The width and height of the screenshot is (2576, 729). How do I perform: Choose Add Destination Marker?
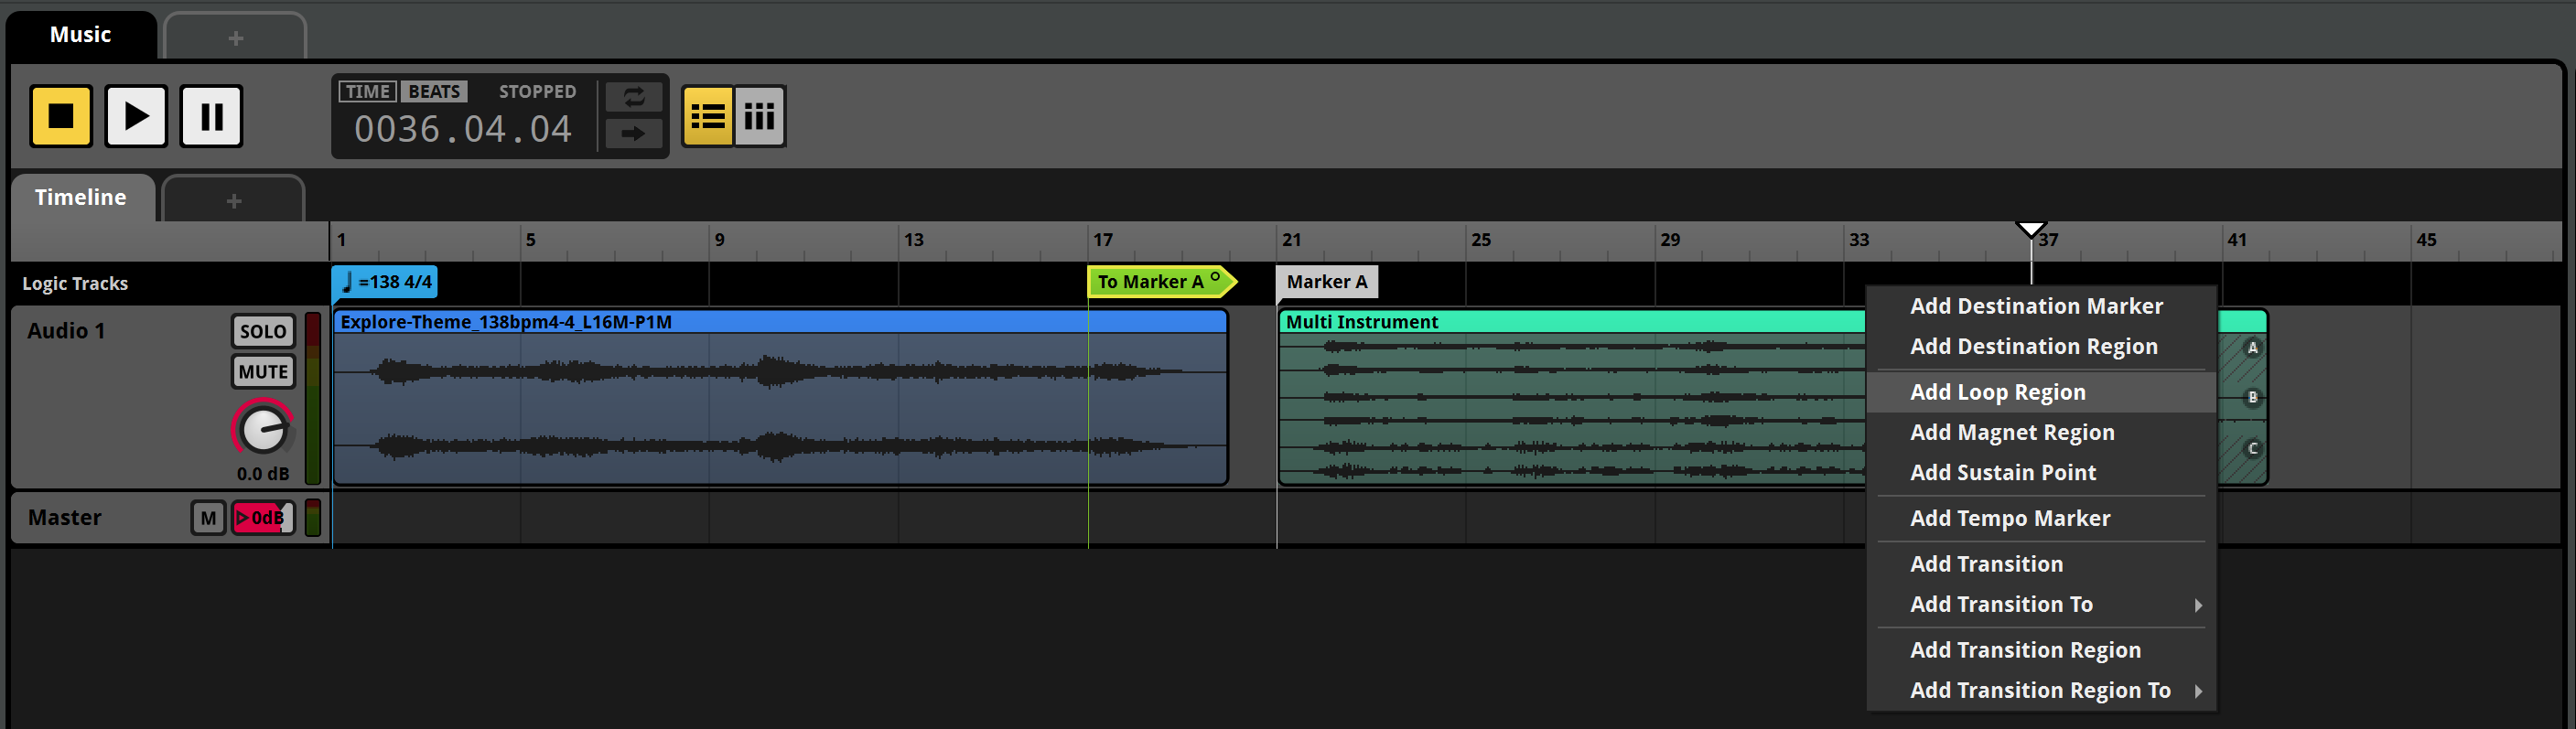click(x=2040, y=306)
